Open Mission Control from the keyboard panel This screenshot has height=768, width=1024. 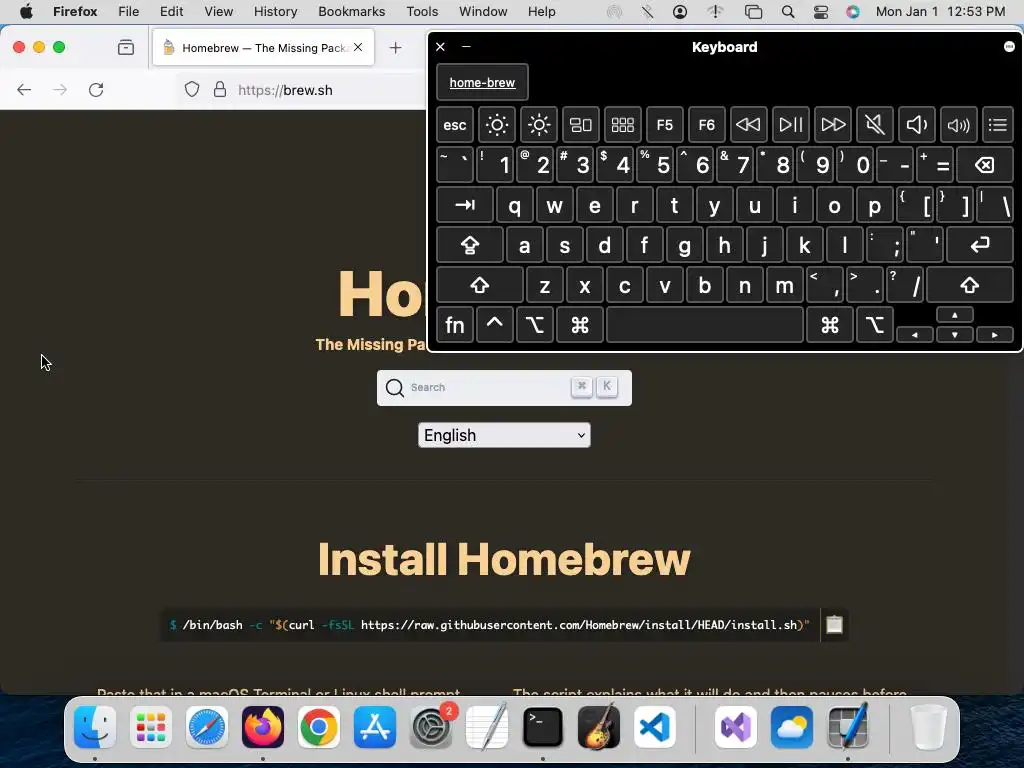[581, 125]
